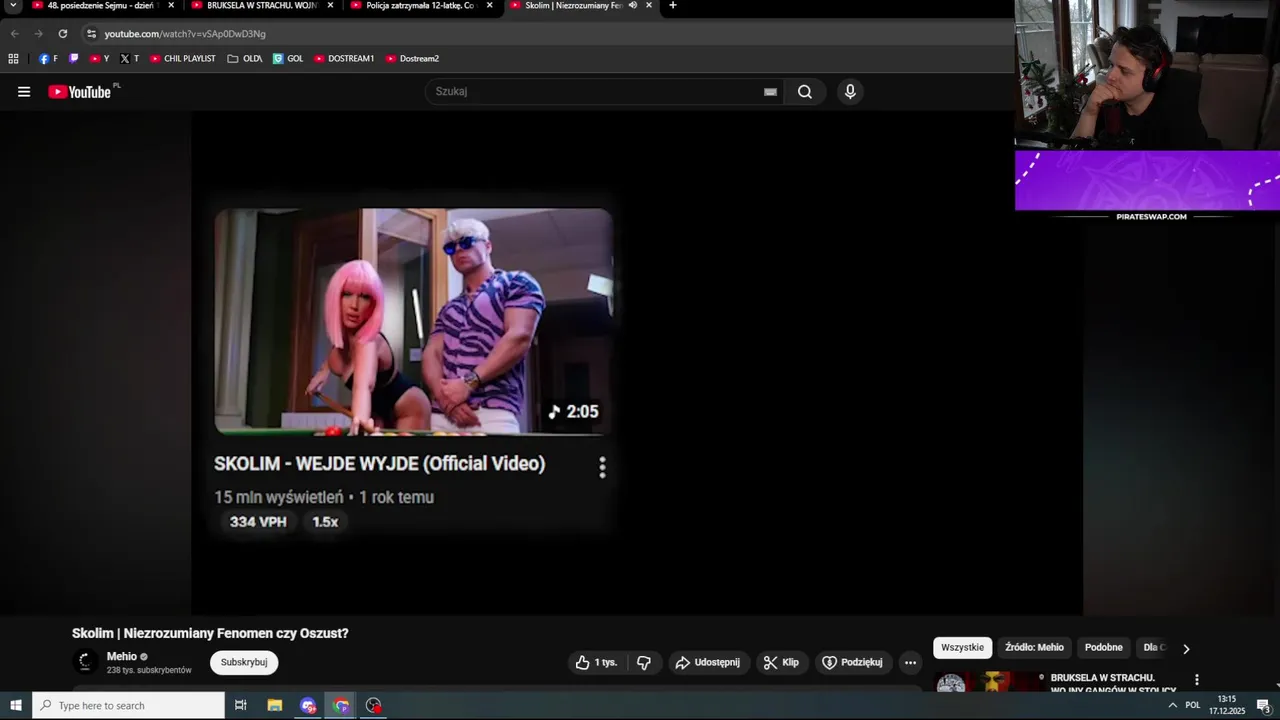Open the BRUKSELA W STRACHU suggested video thumbnail

tap(990, 682)
